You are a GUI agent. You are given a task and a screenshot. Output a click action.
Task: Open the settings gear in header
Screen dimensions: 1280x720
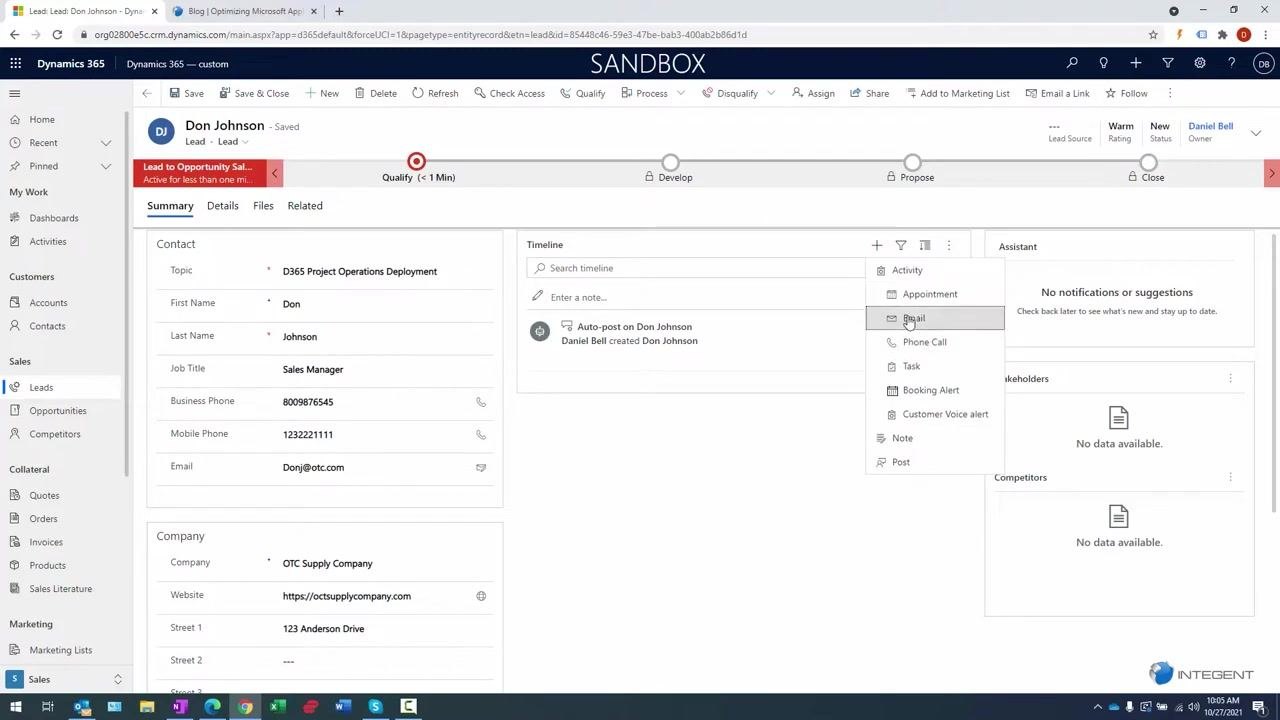(1200, 63)
